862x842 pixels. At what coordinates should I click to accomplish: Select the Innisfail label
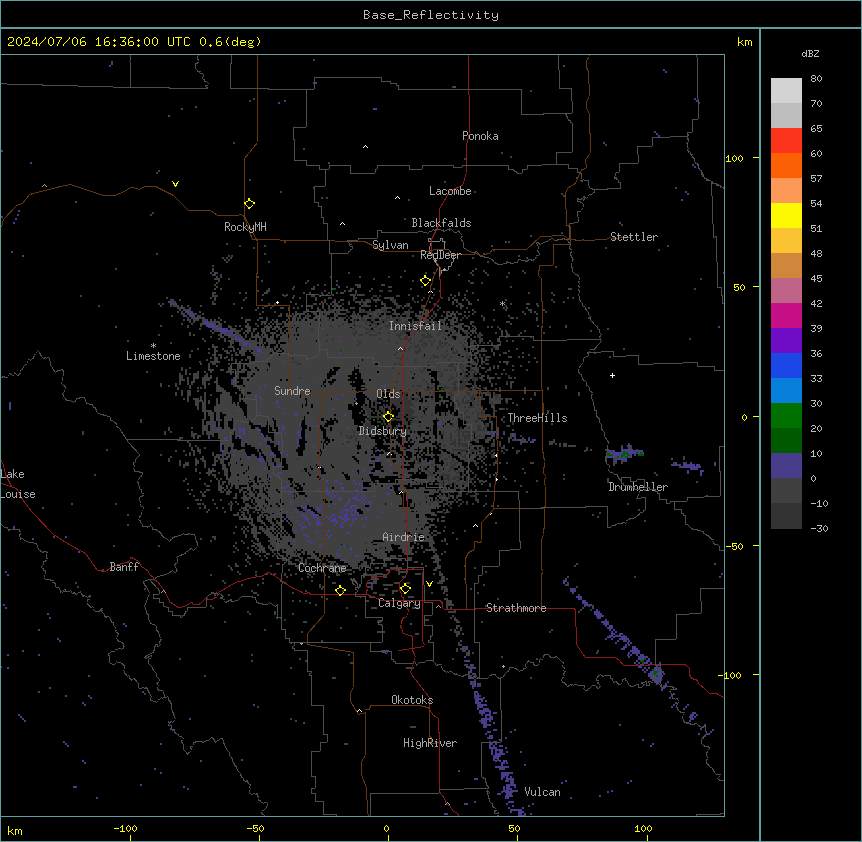pos(415,326)
